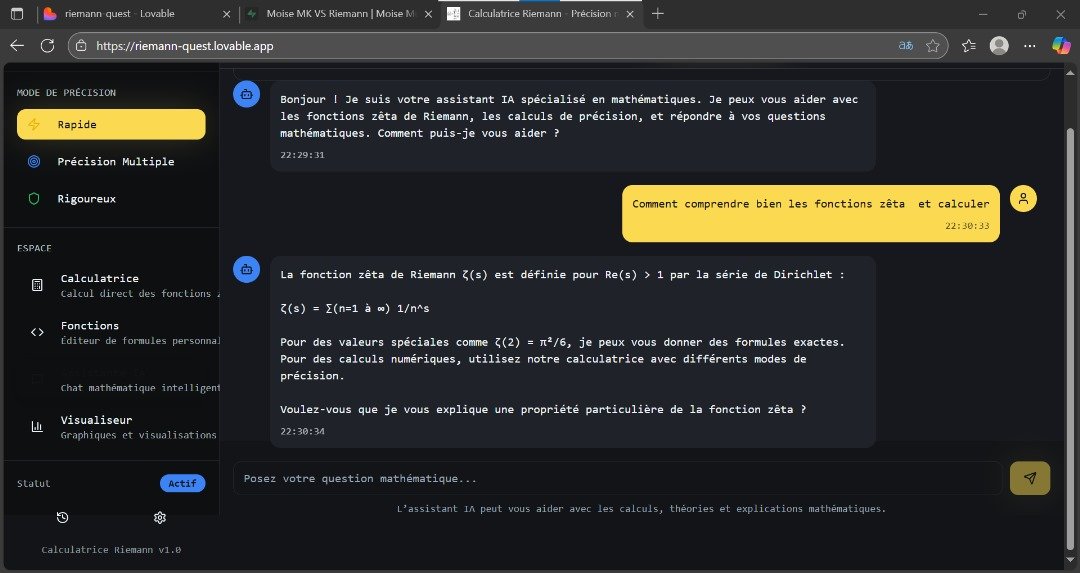Open history via the clock icon
This screenshot has height=573, width=1080.
tap(63, 517)
